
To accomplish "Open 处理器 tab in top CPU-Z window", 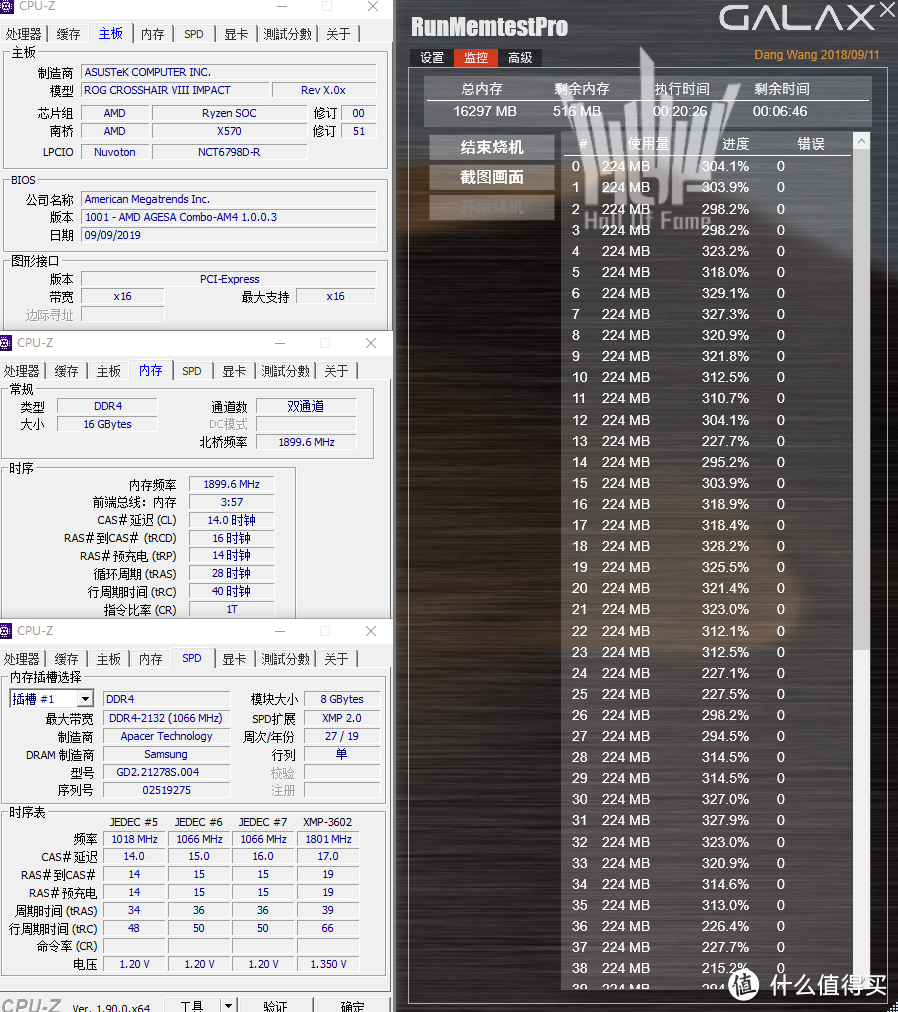I will click(x=23, y=34).
